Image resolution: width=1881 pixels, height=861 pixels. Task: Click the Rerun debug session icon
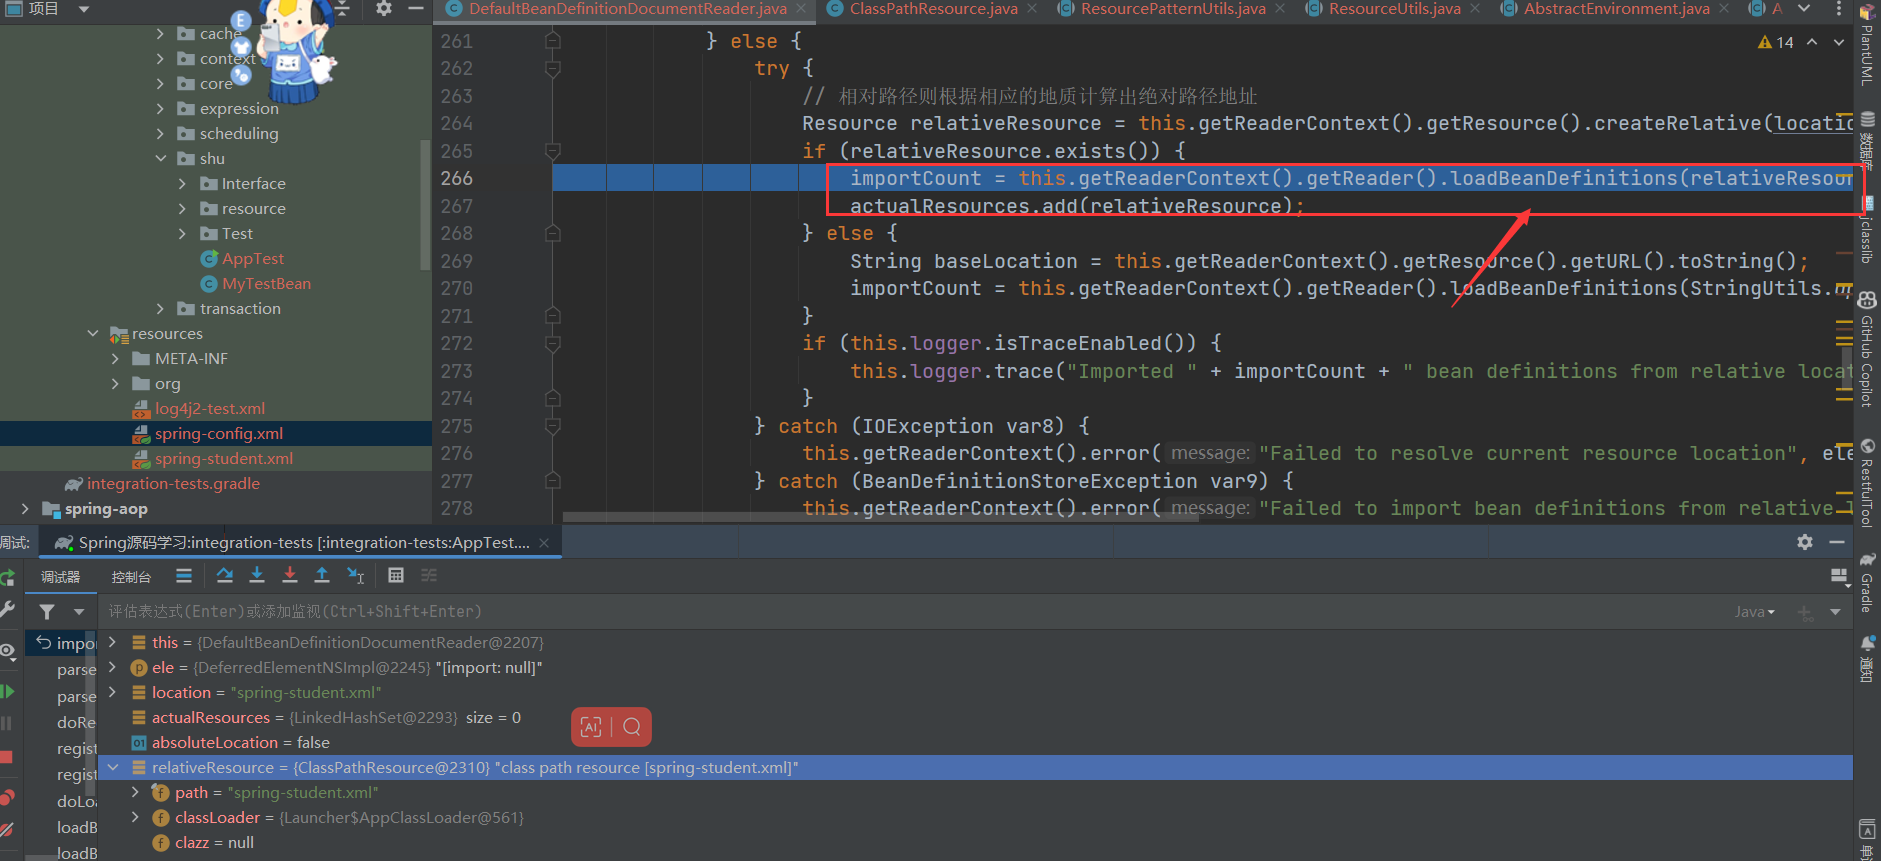[7, 577]
